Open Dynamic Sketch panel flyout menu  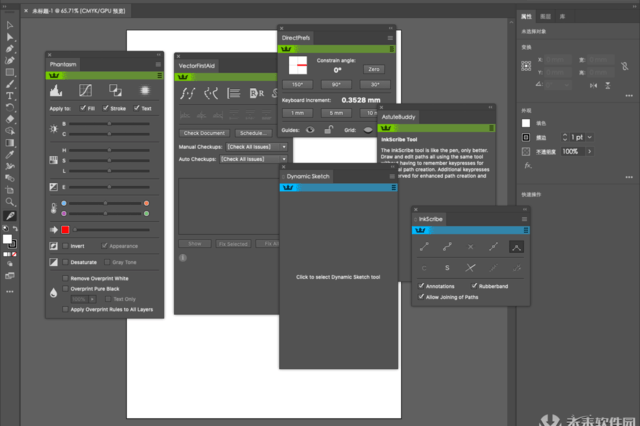tap(392, 176)
